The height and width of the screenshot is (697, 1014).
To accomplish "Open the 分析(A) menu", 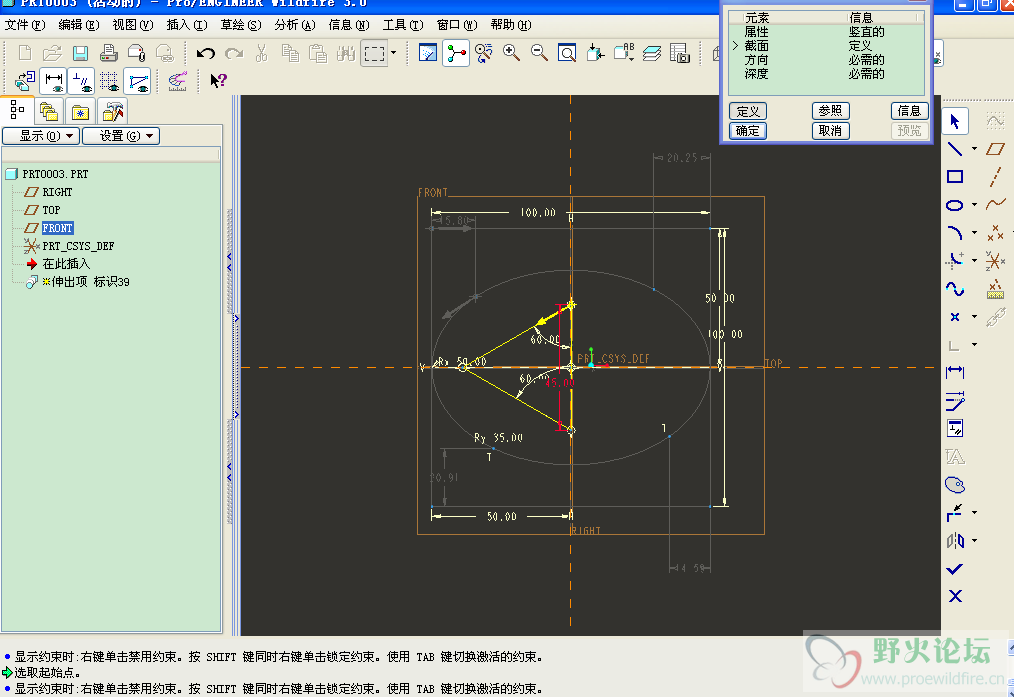I will [294, 25].
